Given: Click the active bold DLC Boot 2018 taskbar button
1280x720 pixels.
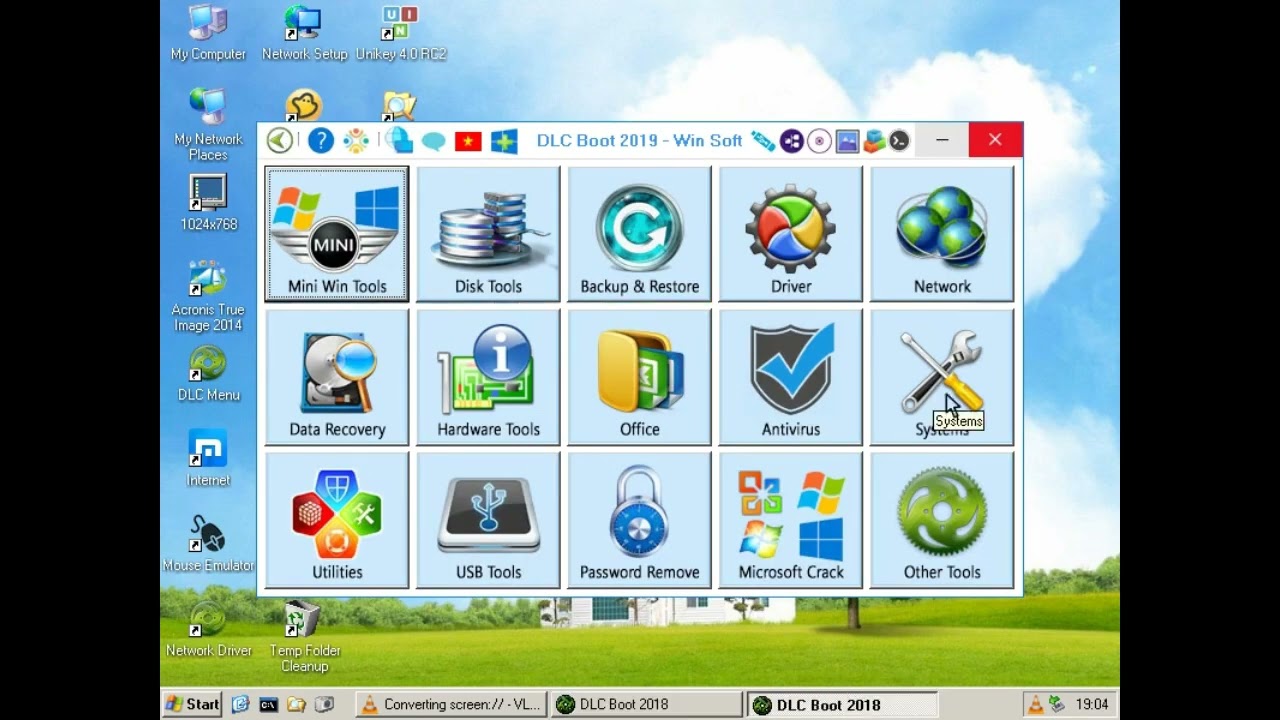Looking at the screenshot, I should (x=844, y=704).
